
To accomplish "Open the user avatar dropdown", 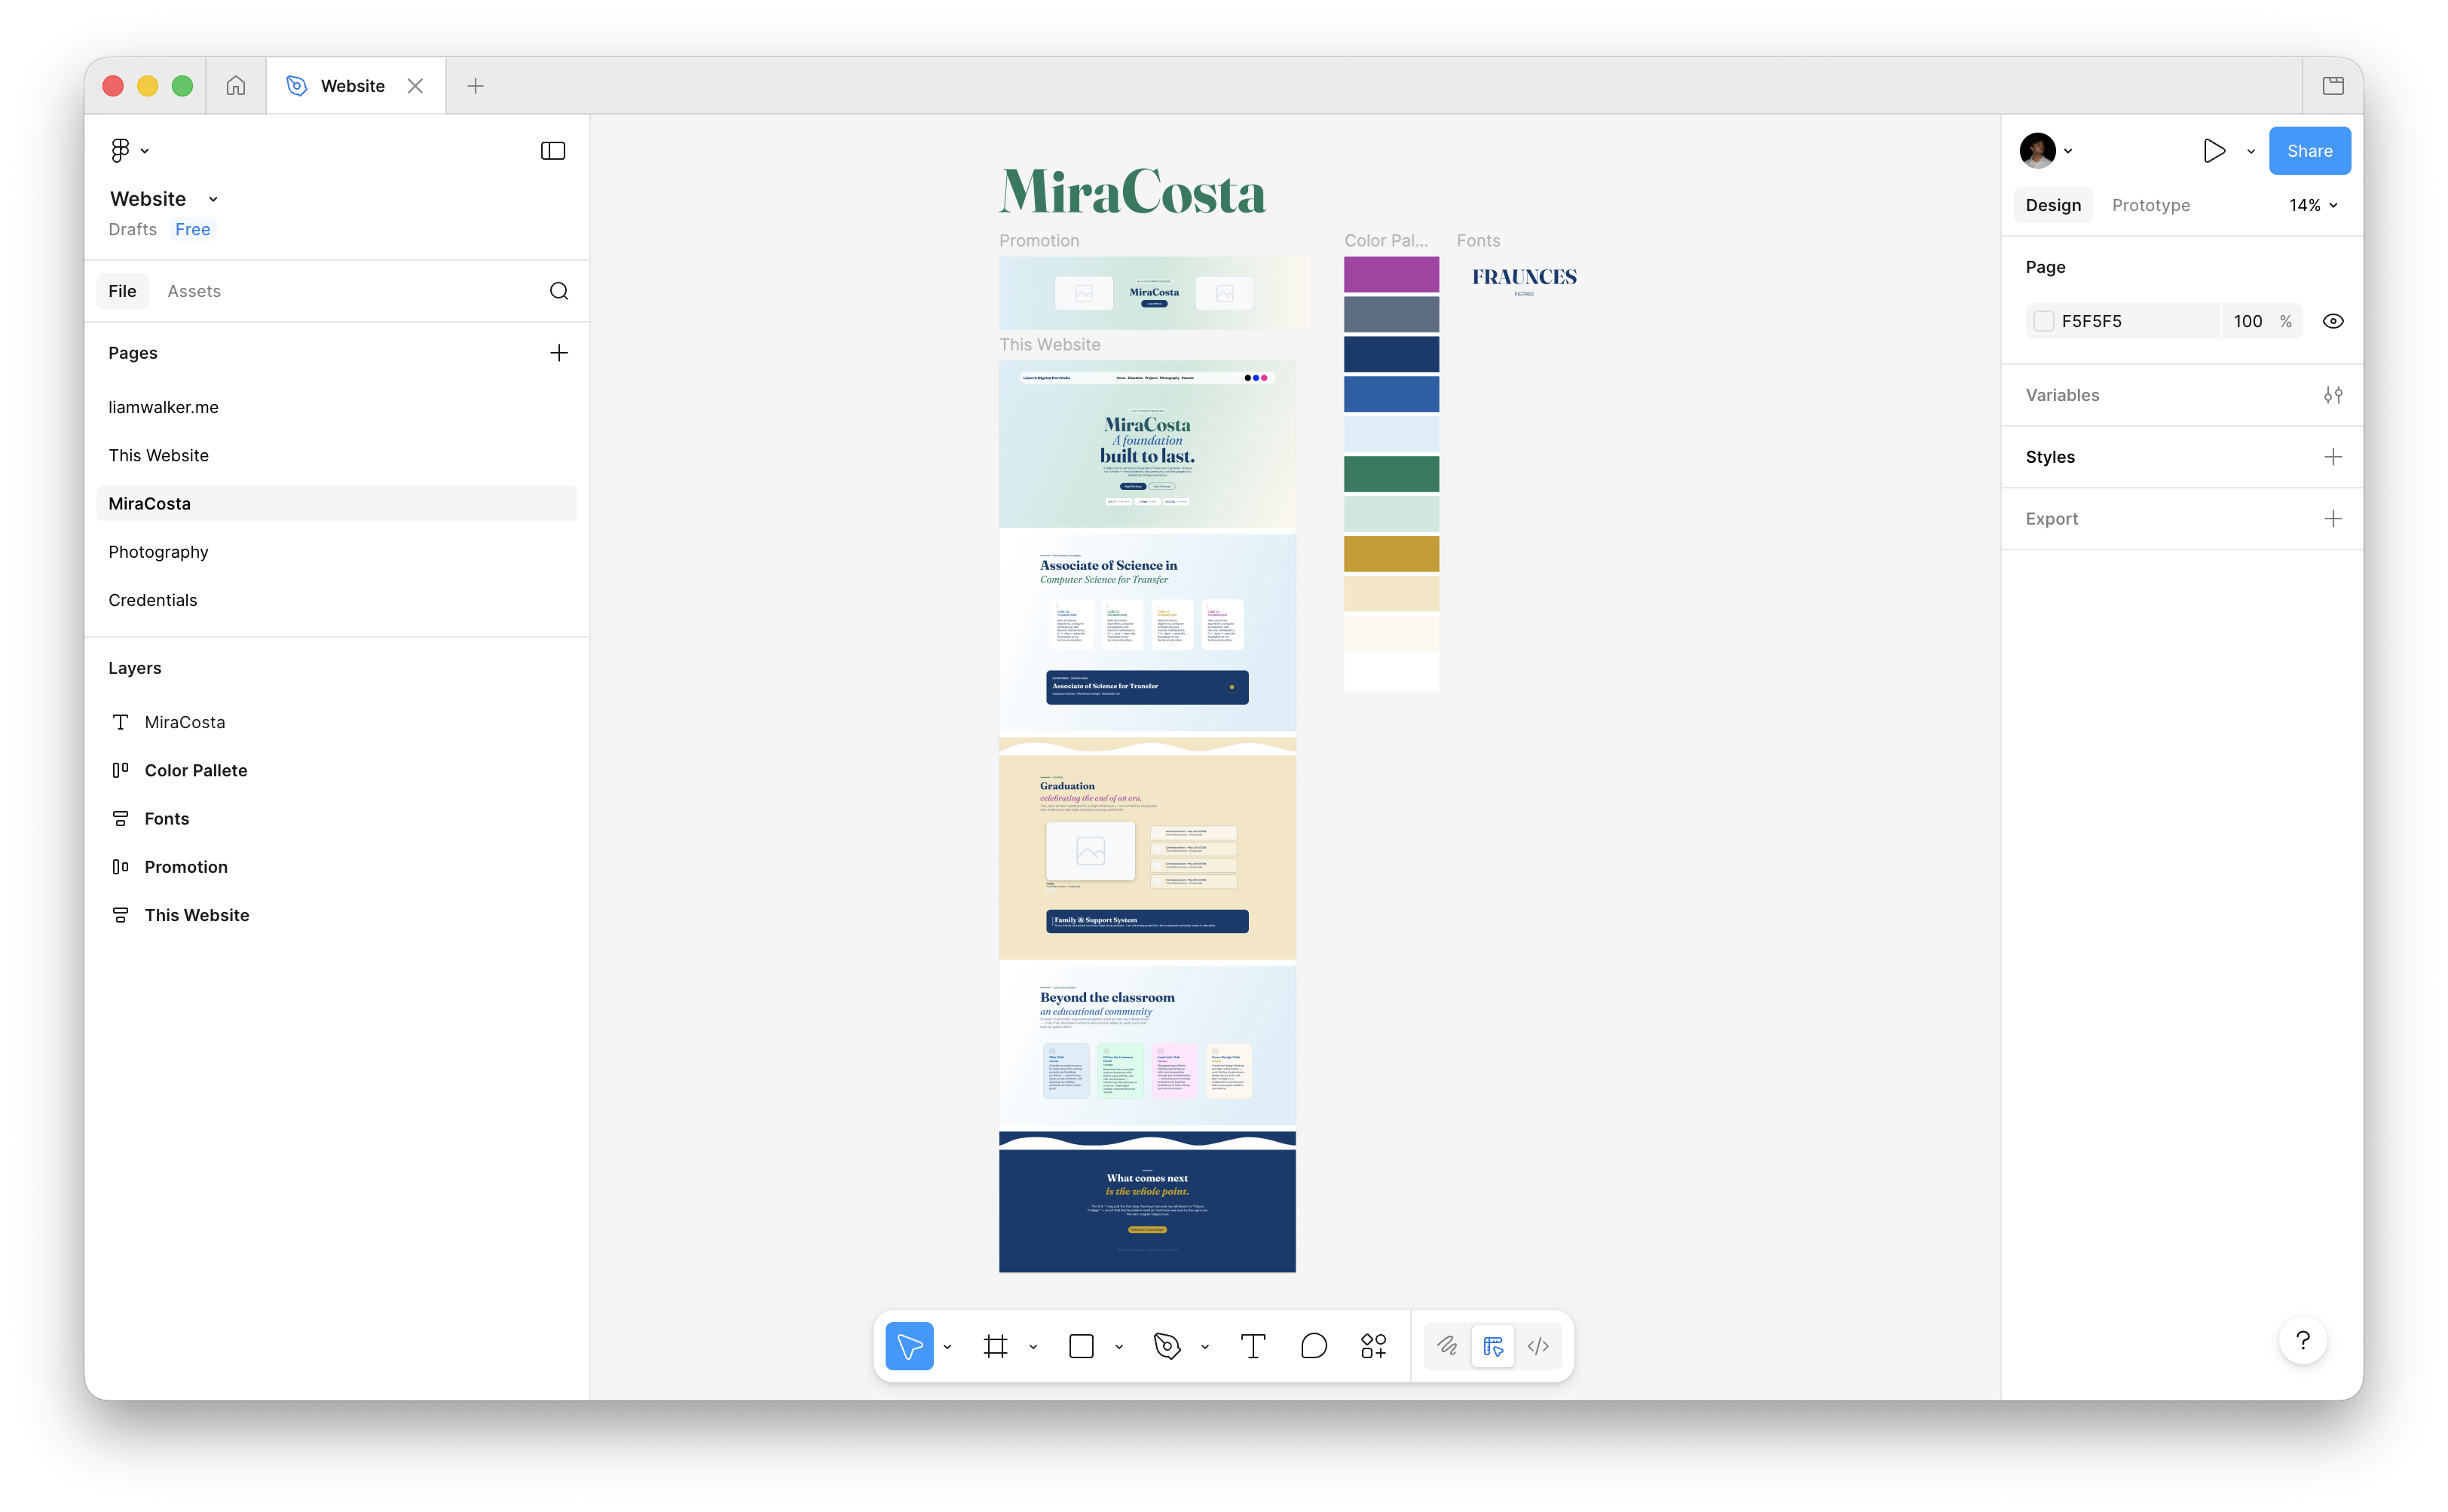I will point(2068,151).
